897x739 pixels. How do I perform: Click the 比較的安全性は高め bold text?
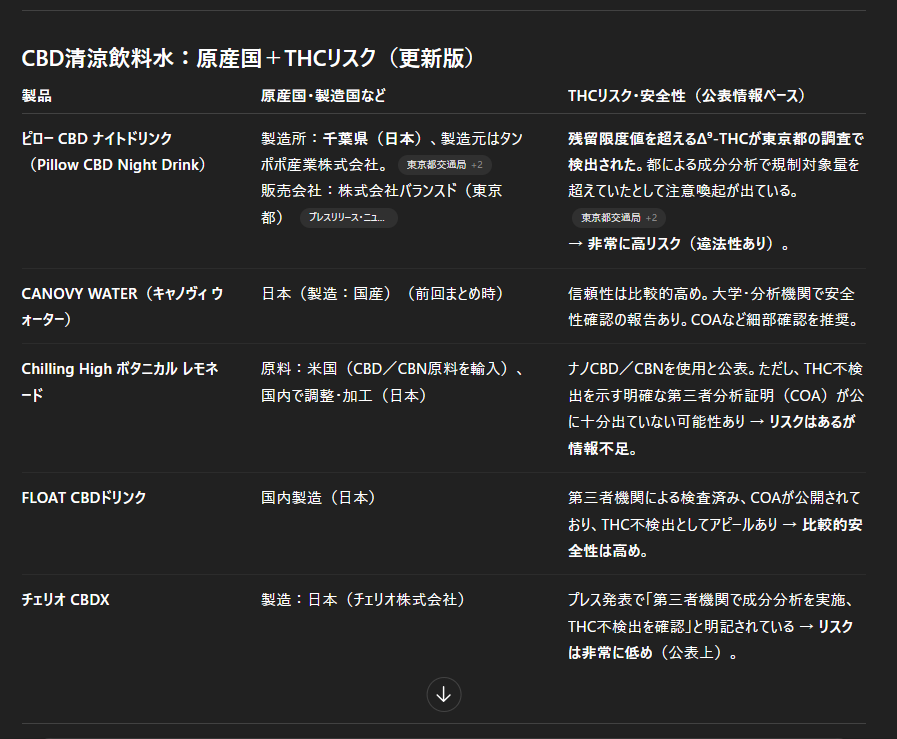click(x=715, y=538)
